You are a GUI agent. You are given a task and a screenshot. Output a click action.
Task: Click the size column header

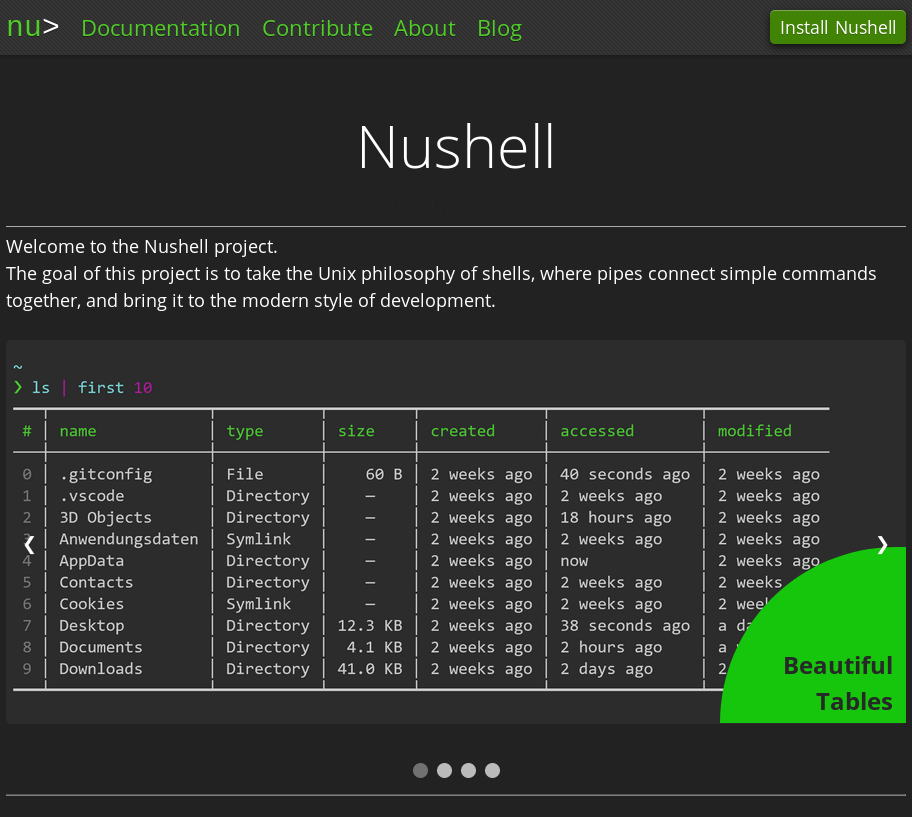pos(356,430)
